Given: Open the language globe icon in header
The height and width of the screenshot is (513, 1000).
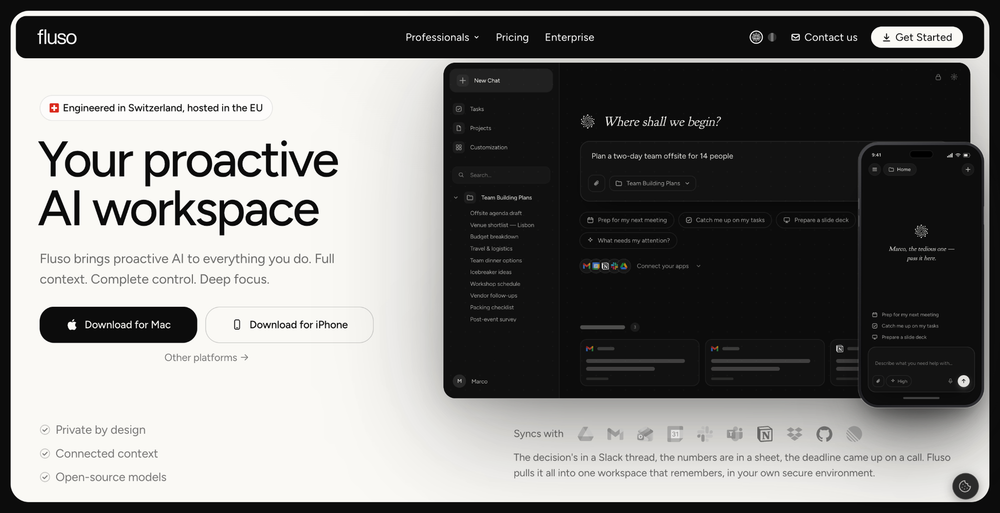Looking at the screenshot, I should [756, 37].
